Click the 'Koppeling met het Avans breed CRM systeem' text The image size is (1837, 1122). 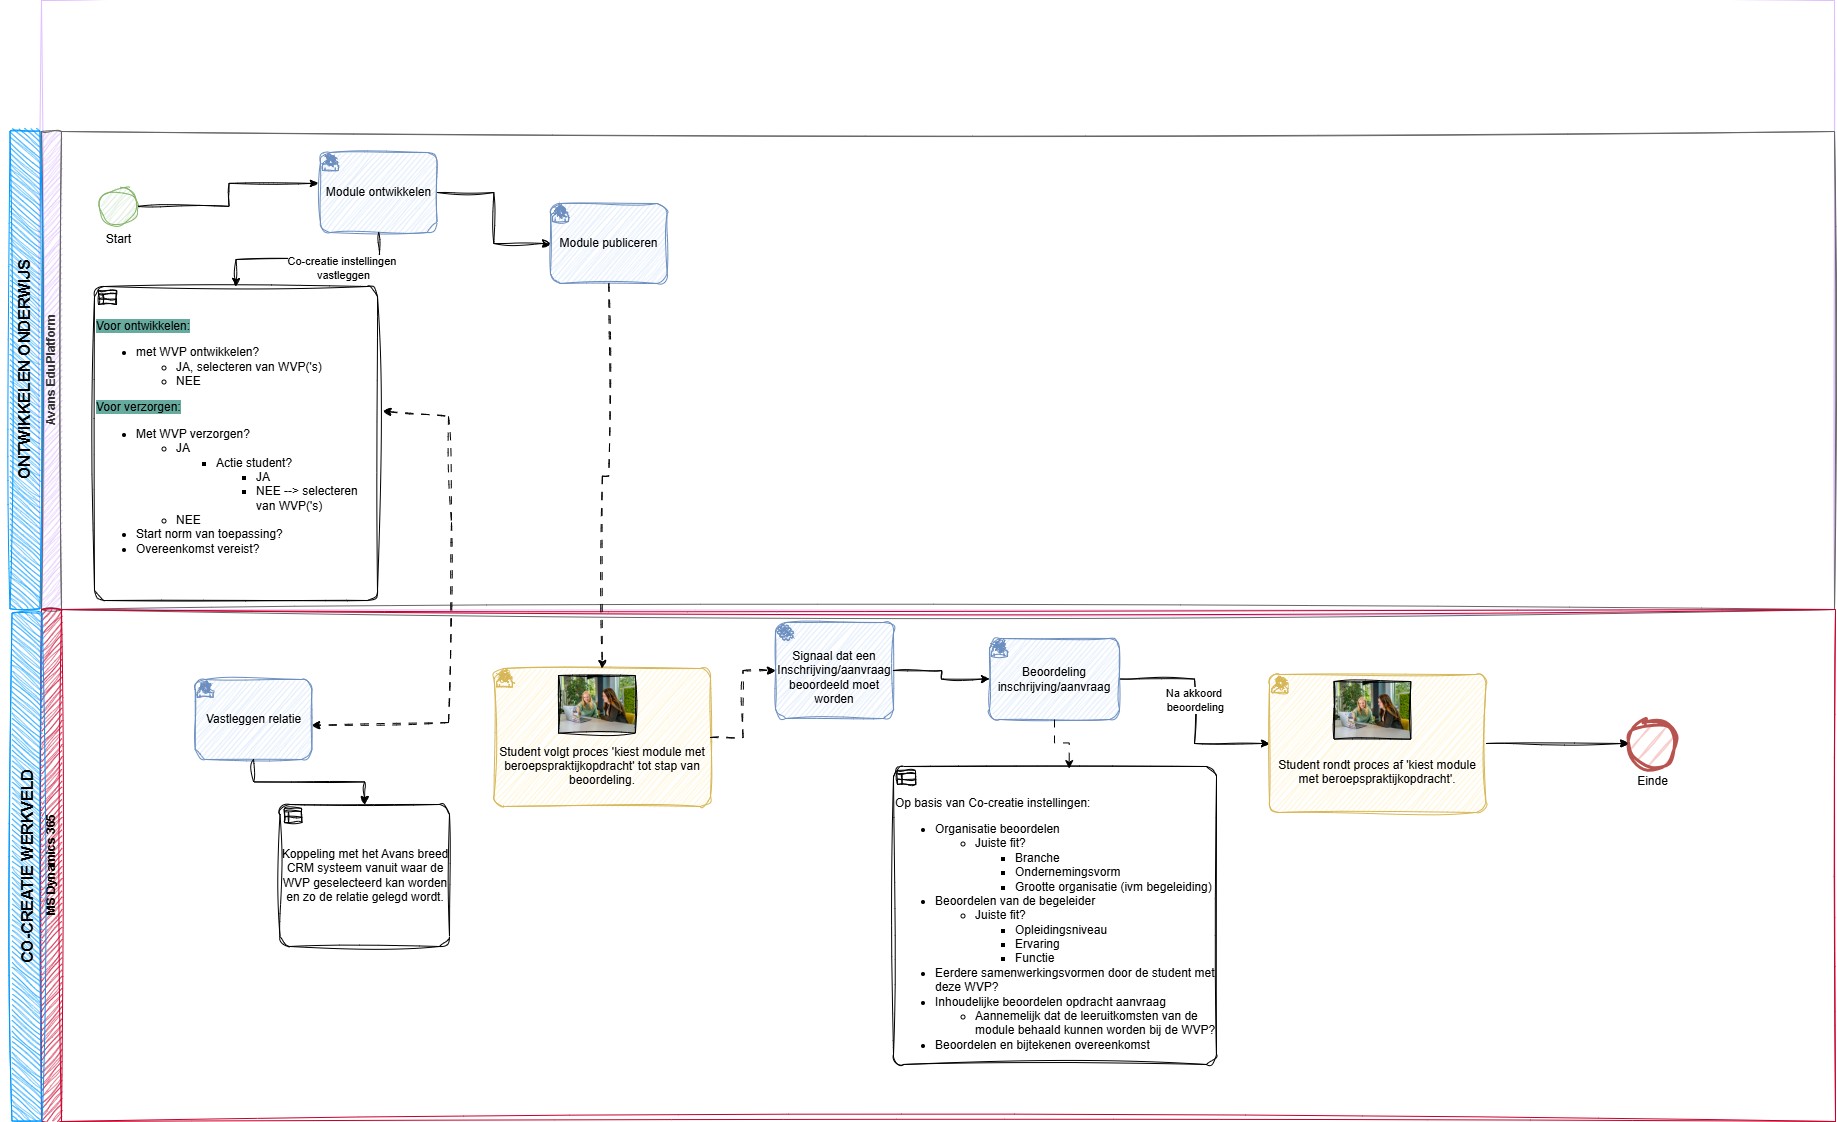[x=365, y=875]
